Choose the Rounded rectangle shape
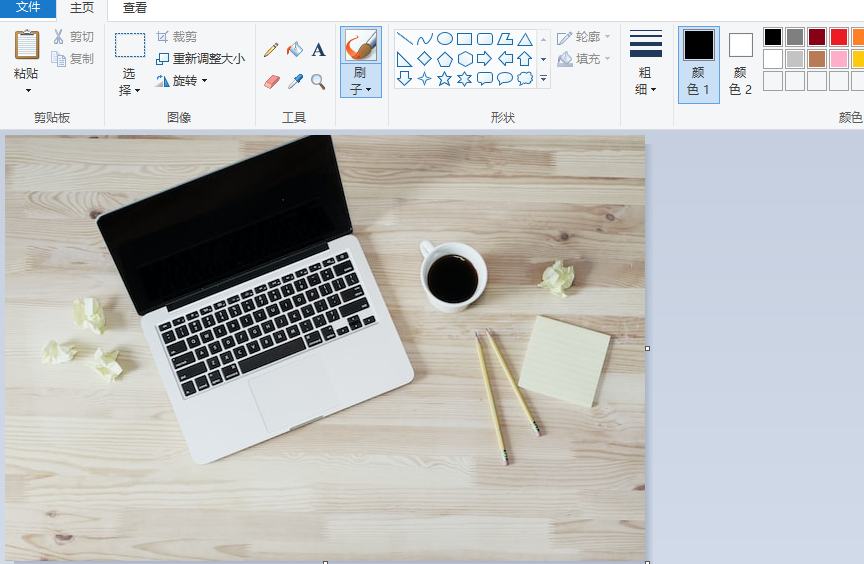The width and height of the screenshot is (864, 564). click(484, 39)
